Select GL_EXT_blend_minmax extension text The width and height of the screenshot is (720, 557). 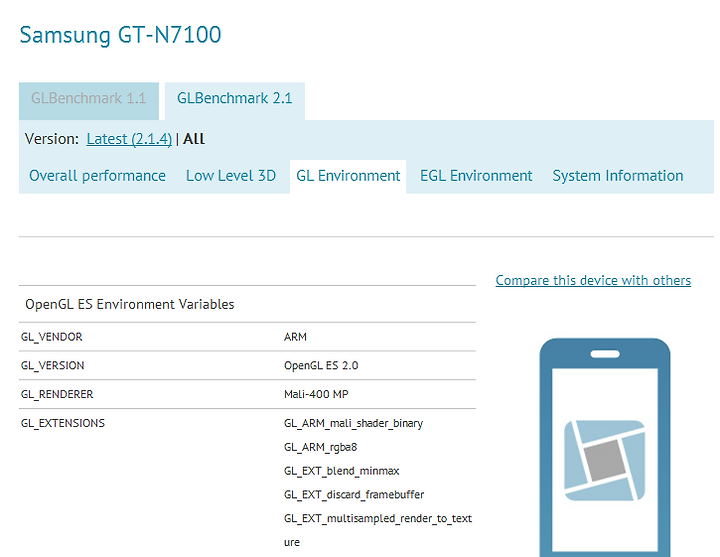click(342, 471)
